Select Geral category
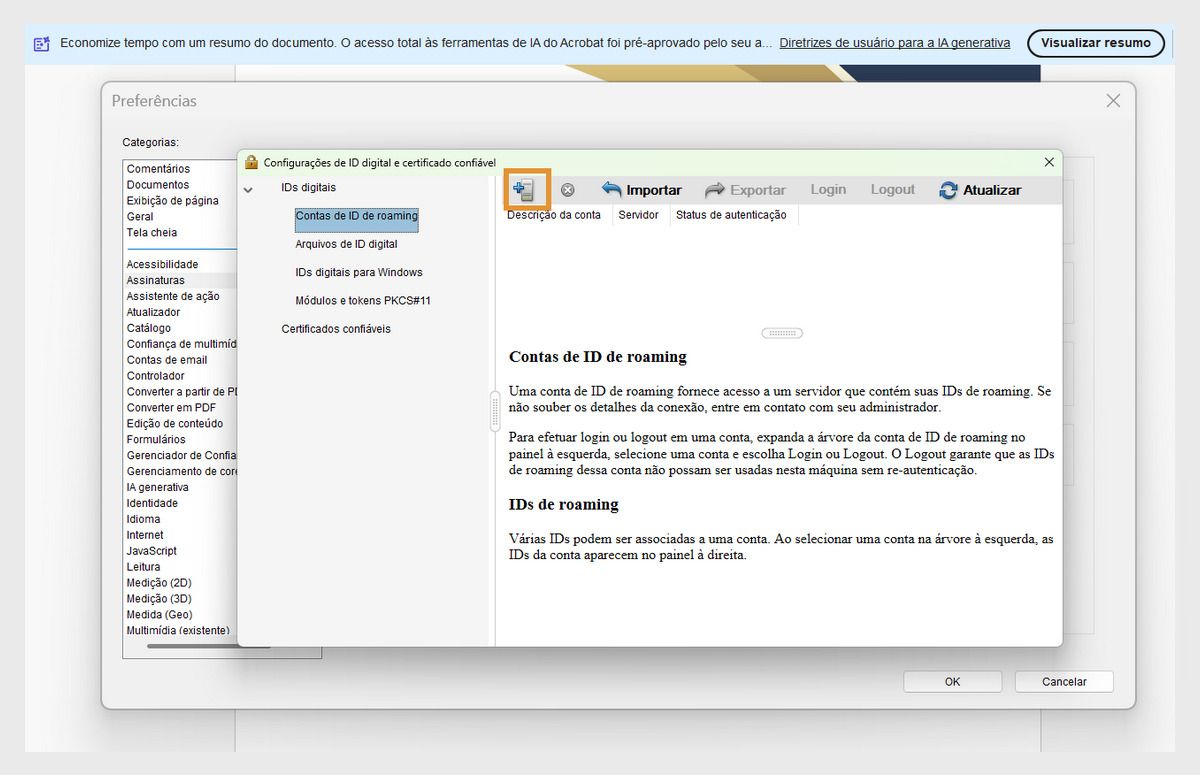The width and height of the screenshot is (1200, 775). (x=140, y=217)
